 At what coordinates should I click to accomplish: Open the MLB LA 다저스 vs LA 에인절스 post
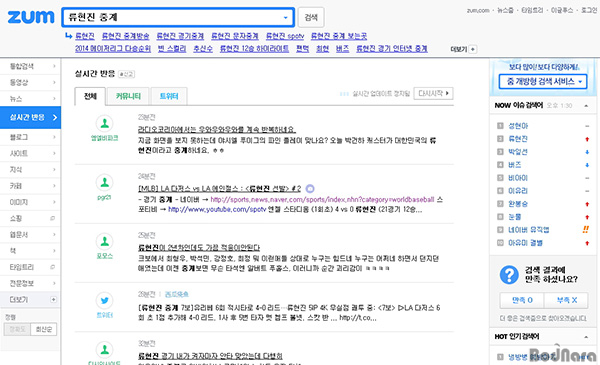(x=220, y=189)
